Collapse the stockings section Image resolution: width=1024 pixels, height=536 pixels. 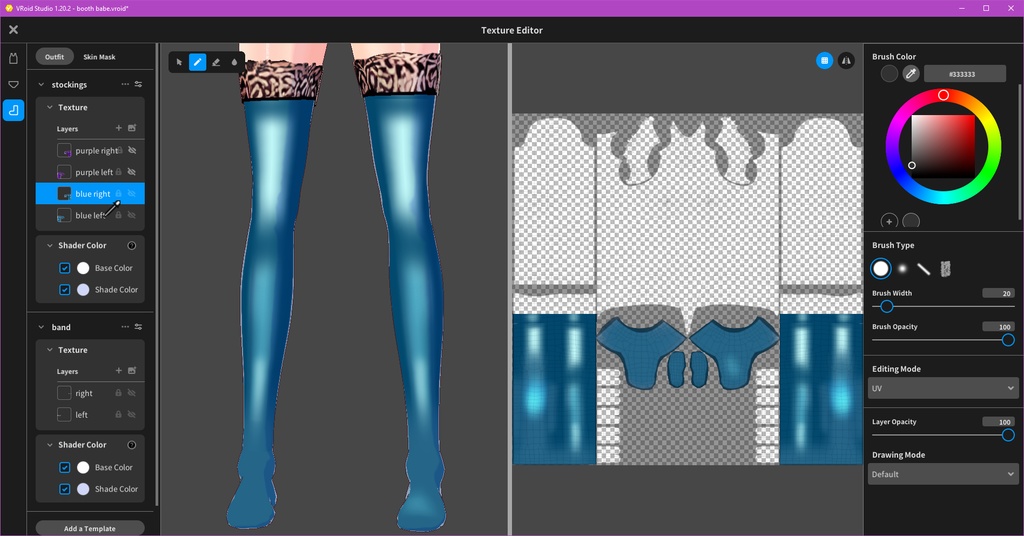[x=41, y=84]
